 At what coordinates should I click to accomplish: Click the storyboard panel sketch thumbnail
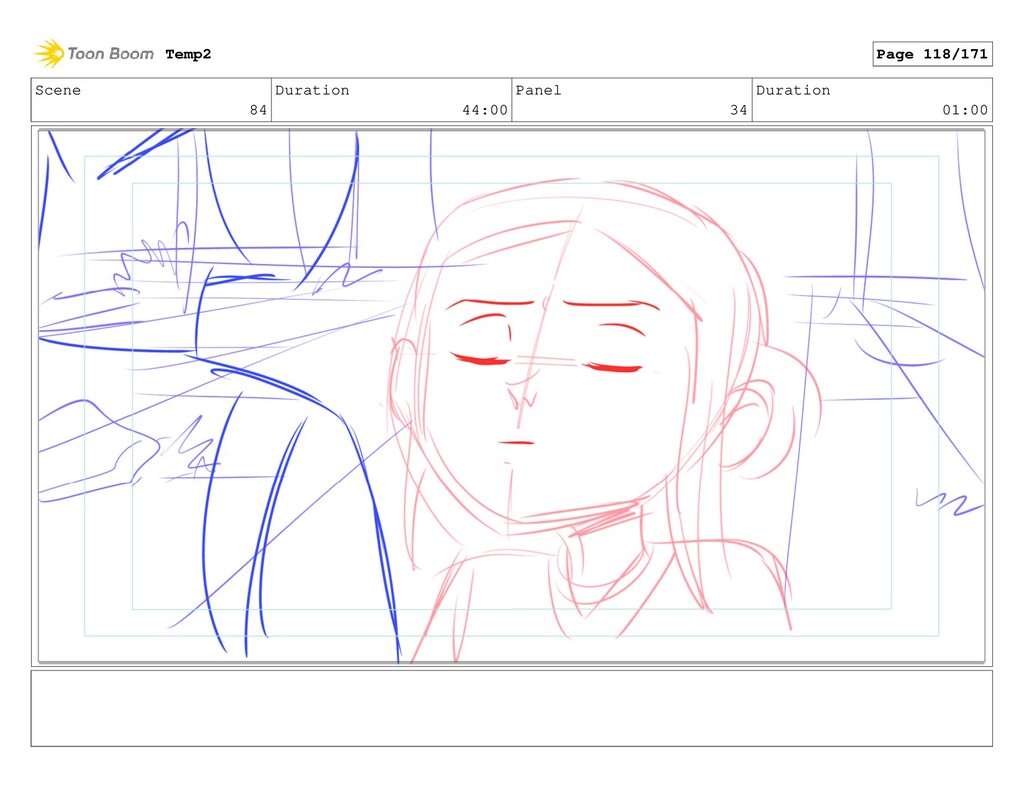[511, 396]
